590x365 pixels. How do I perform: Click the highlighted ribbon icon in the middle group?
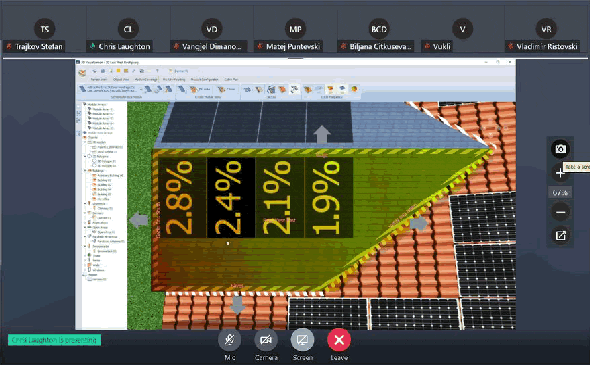(x=294, y=89)
